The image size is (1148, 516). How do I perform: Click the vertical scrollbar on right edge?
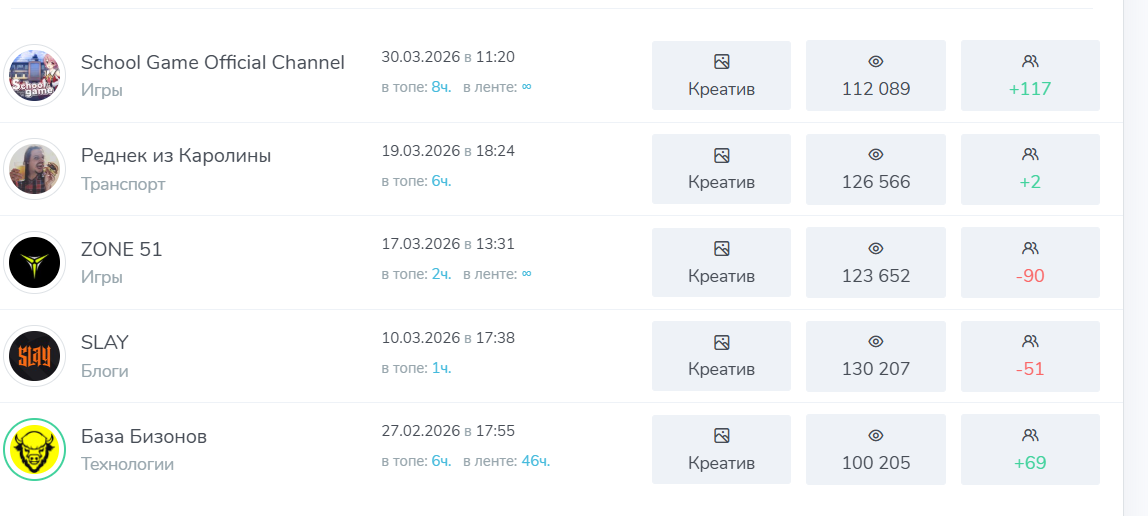click(1136, 258)
